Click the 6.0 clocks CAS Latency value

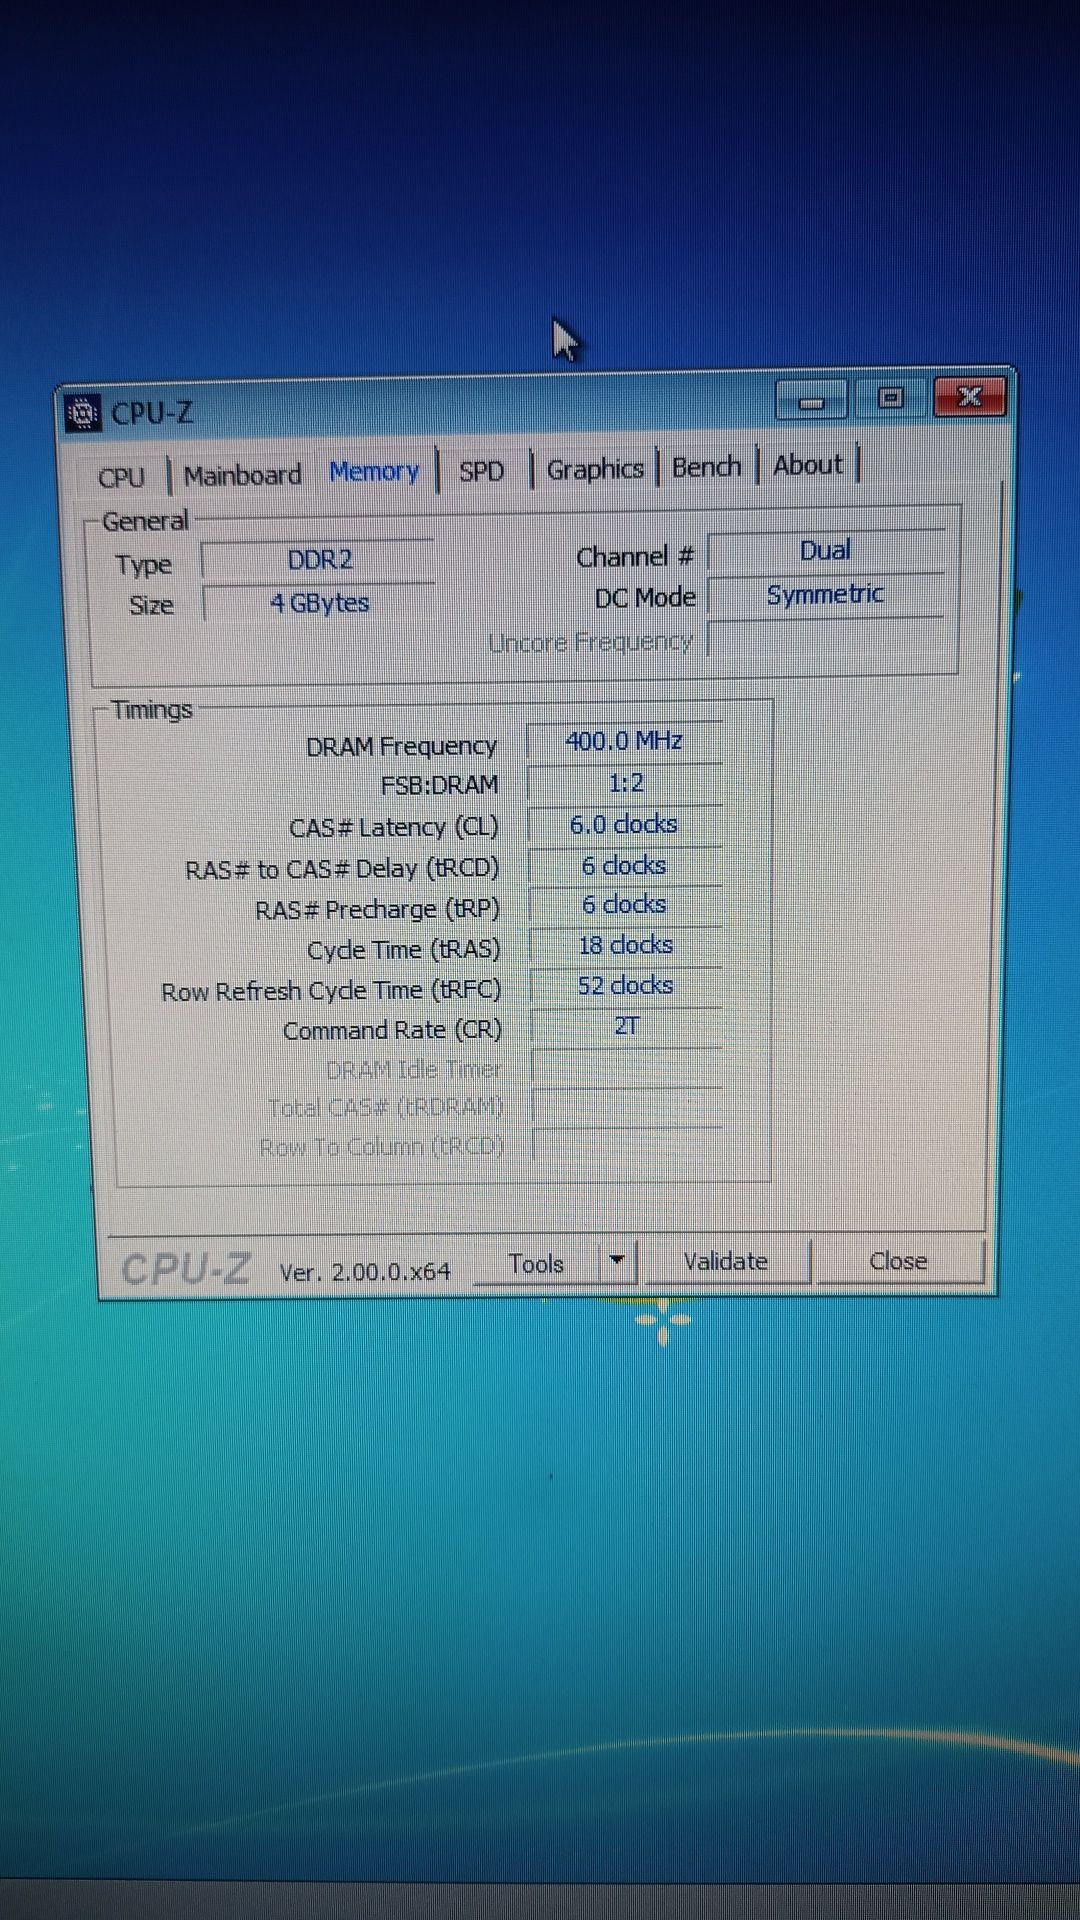coord(624,825)
